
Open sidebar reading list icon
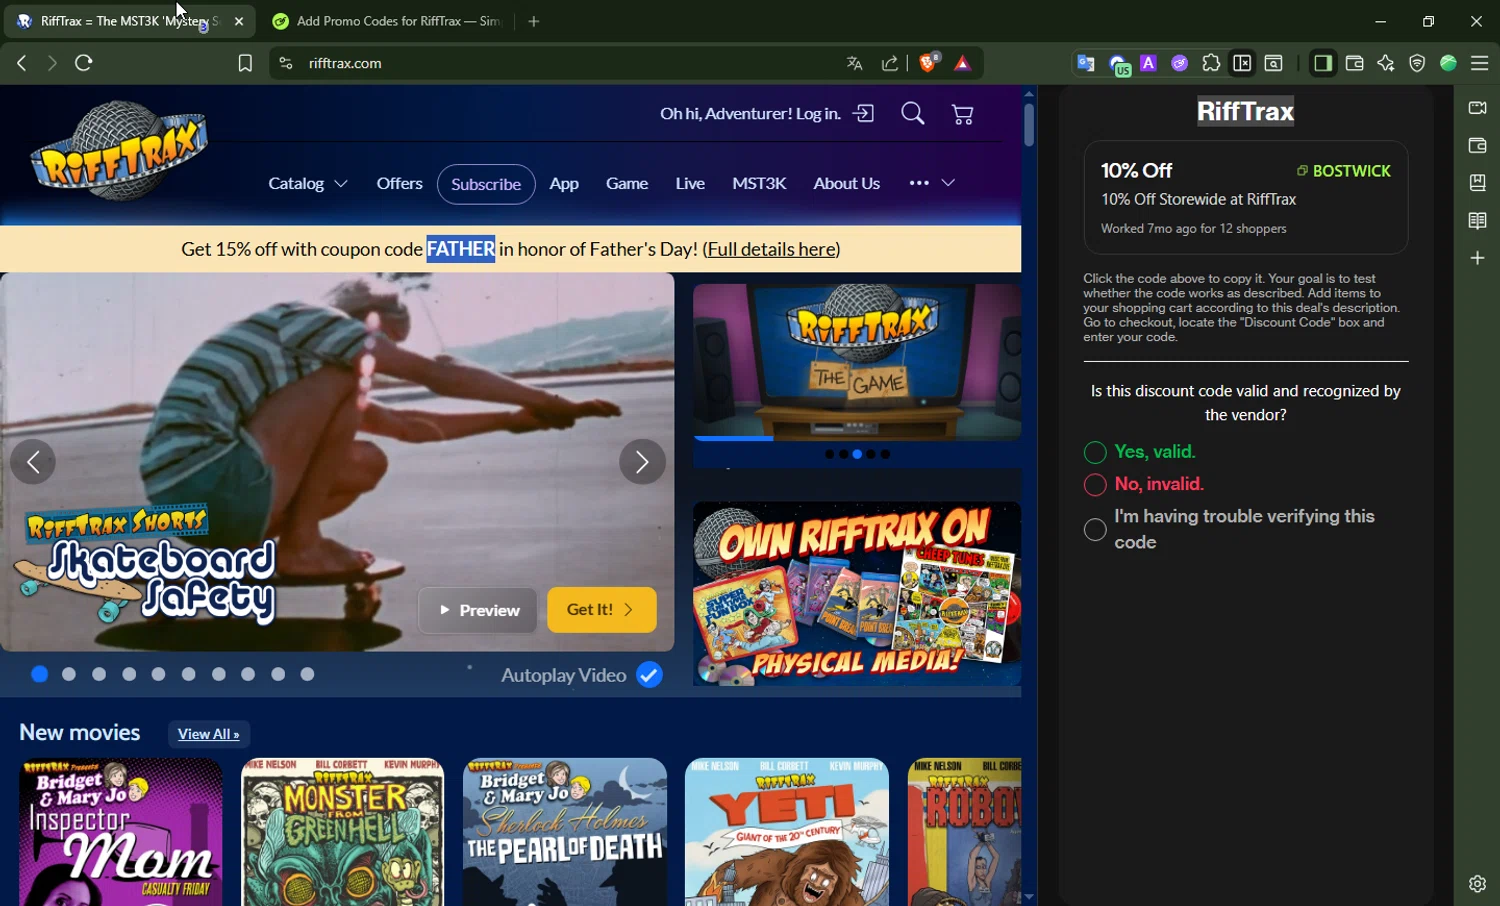click(1477, 221)
